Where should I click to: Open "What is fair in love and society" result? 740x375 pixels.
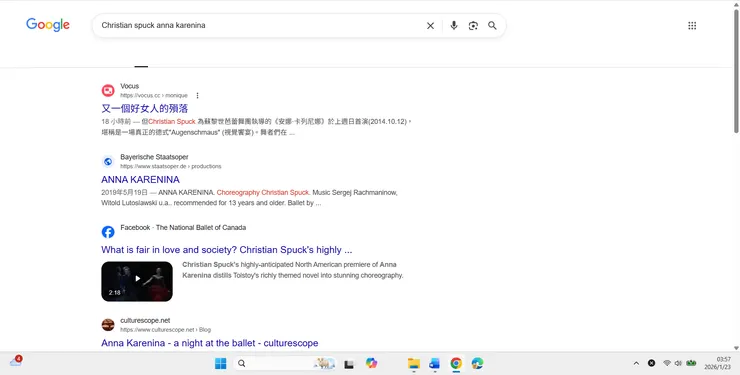[227, 250]
